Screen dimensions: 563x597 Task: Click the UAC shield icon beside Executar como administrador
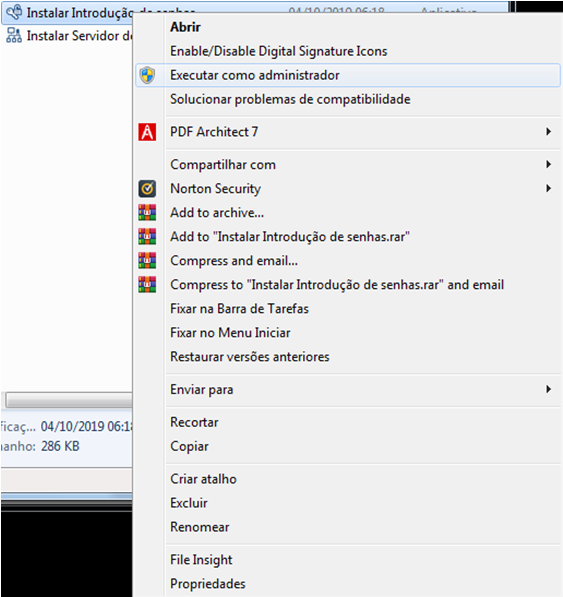[x=147, y=75]
